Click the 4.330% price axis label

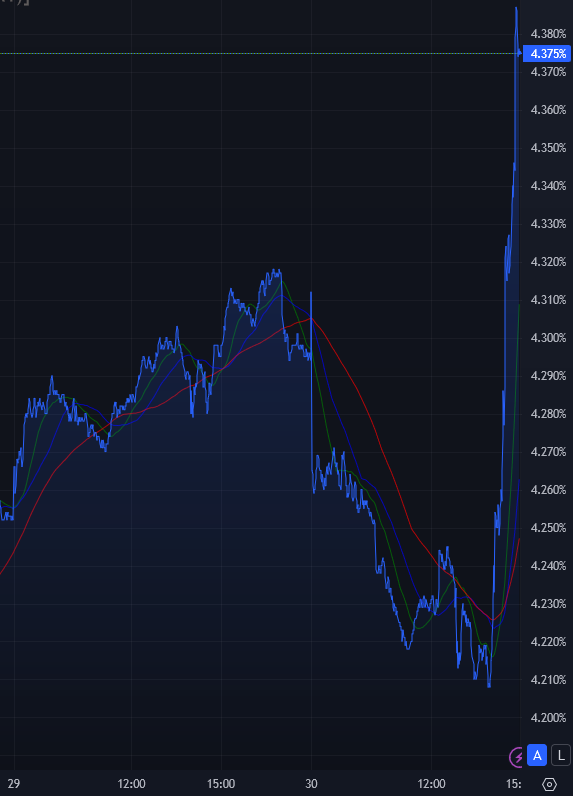point(548,224)
